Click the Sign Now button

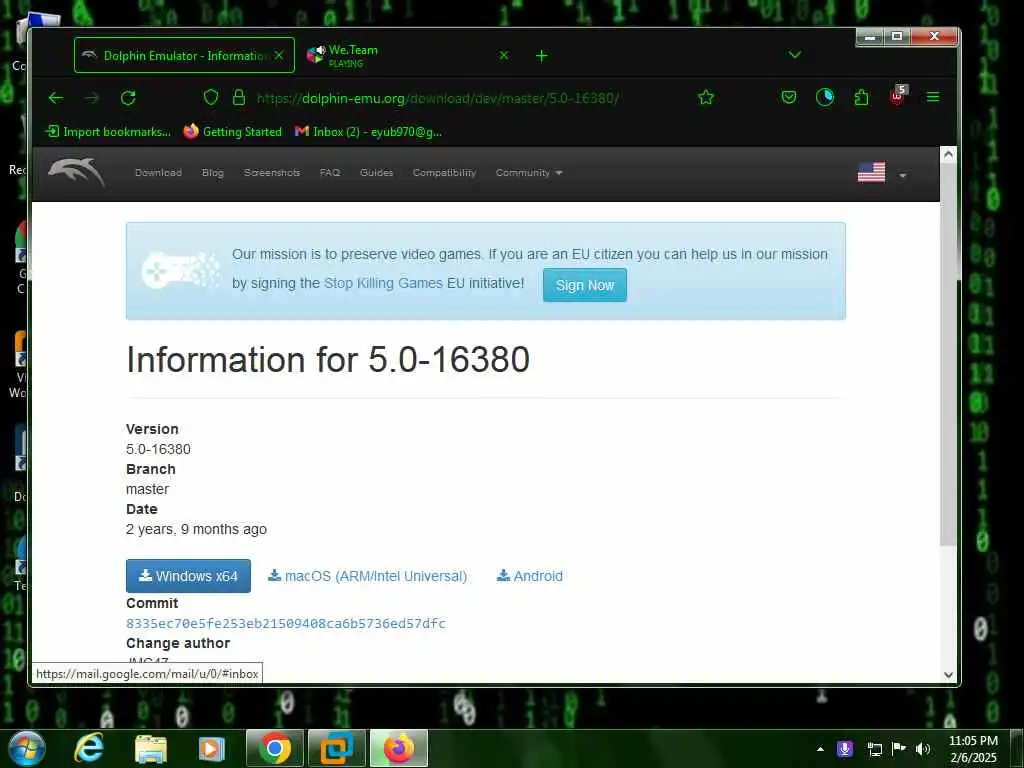pos(584,285)
